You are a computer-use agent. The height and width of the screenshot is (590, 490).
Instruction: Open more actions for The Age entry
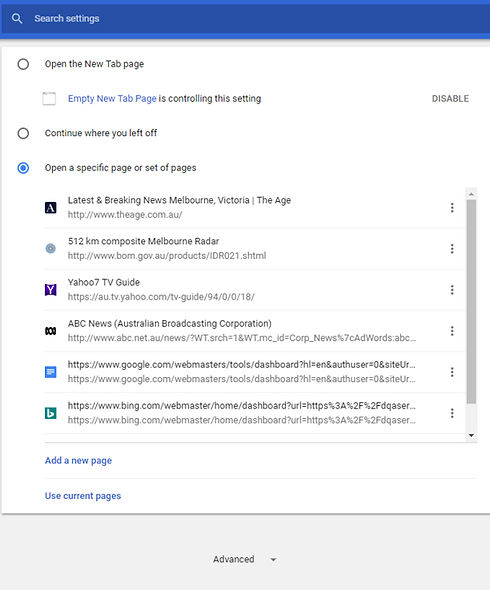pos(452,208)
